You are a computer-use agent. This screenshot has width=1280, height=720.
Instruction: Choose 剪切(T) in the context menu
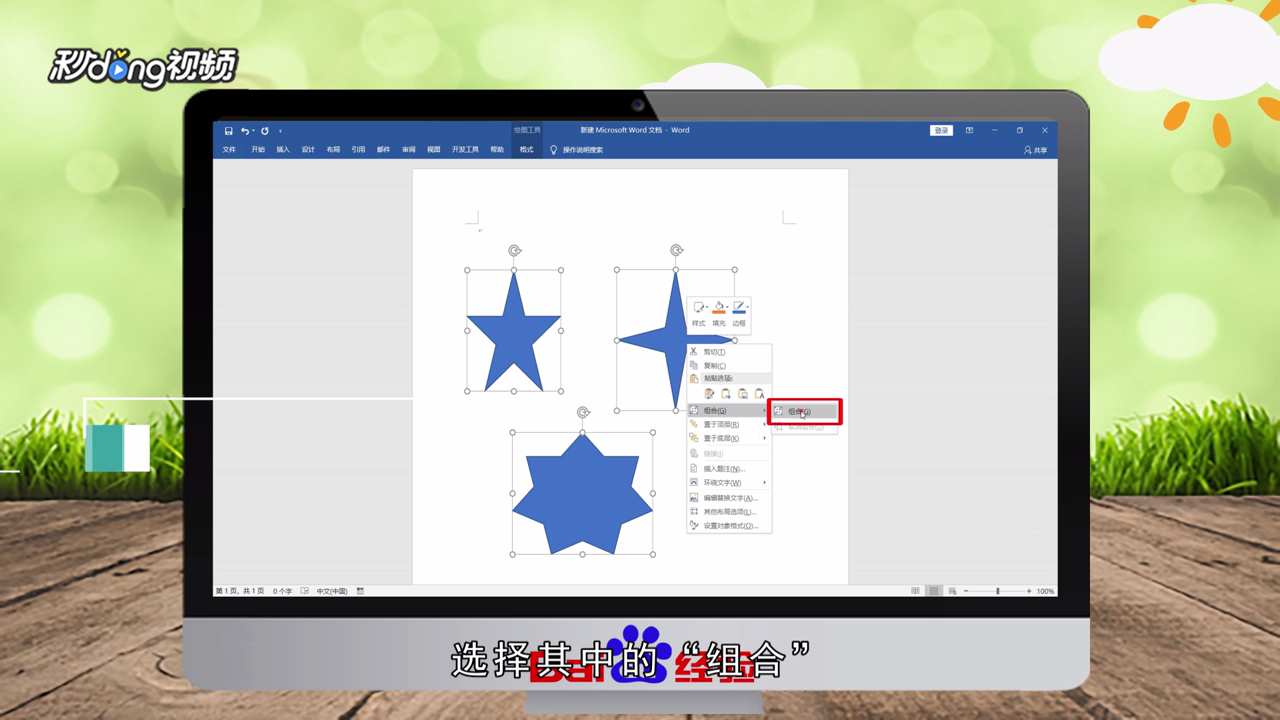pos(729,352)
